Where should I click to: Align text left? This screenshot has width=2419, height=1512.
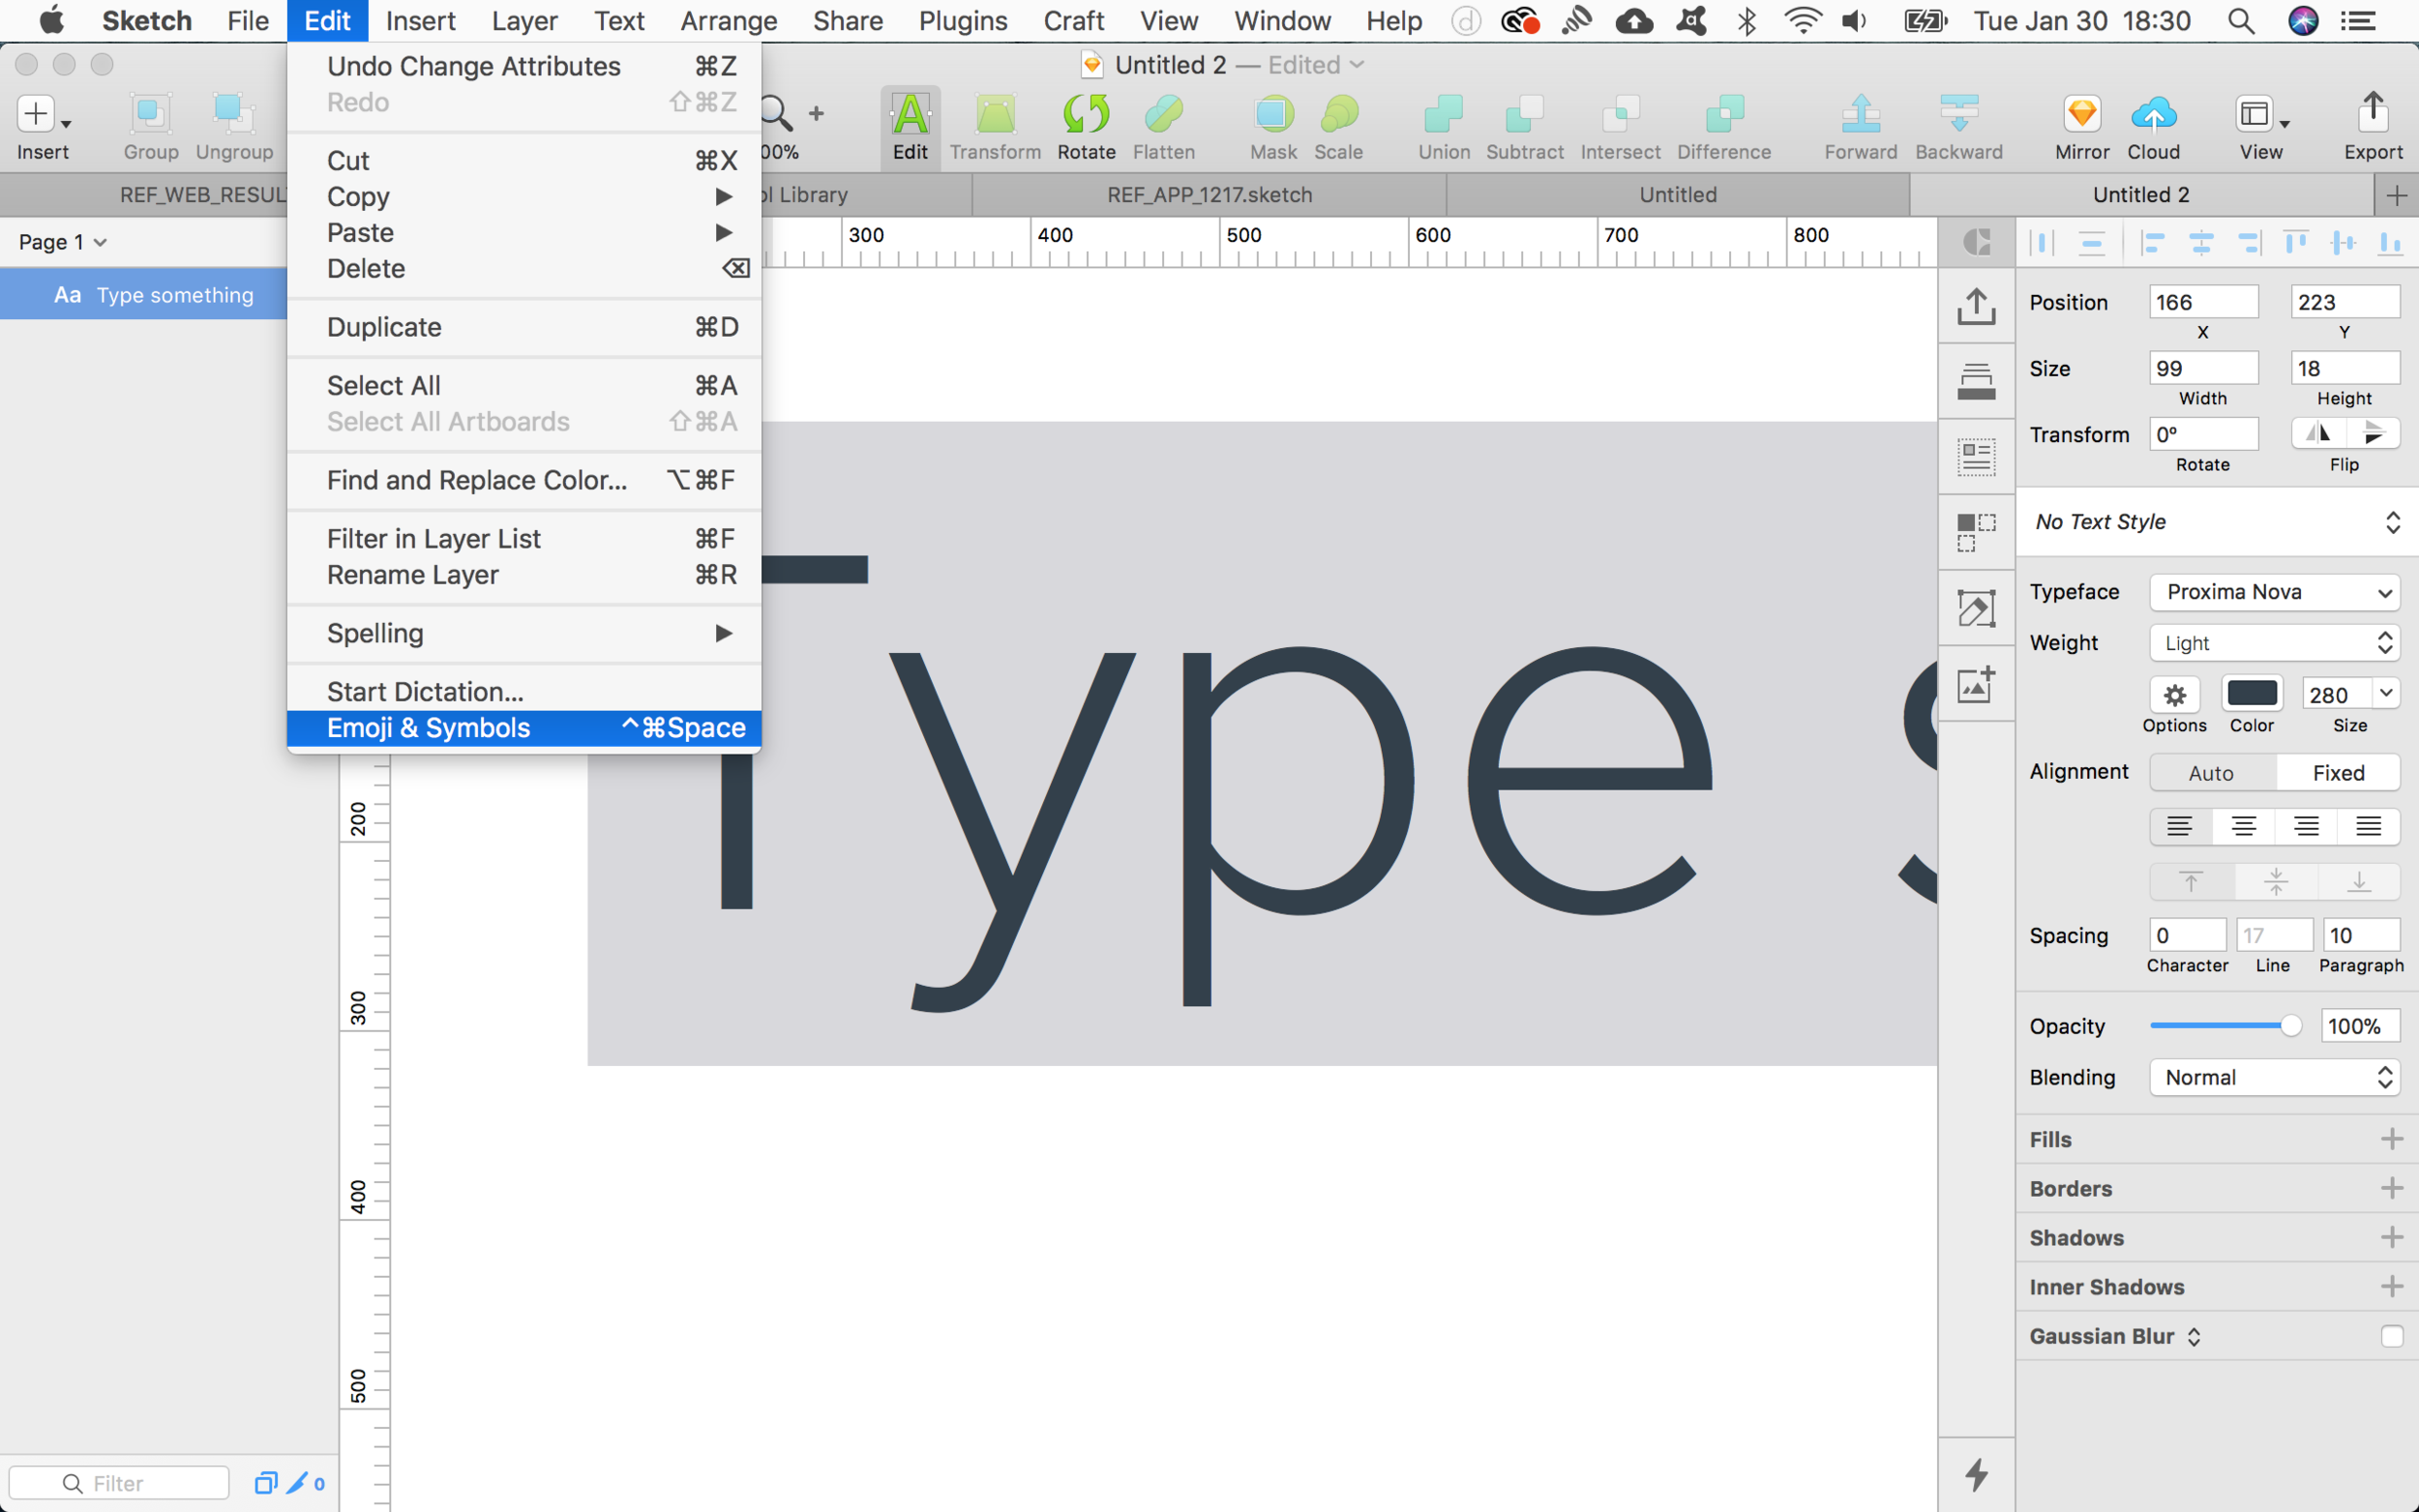2180,826
